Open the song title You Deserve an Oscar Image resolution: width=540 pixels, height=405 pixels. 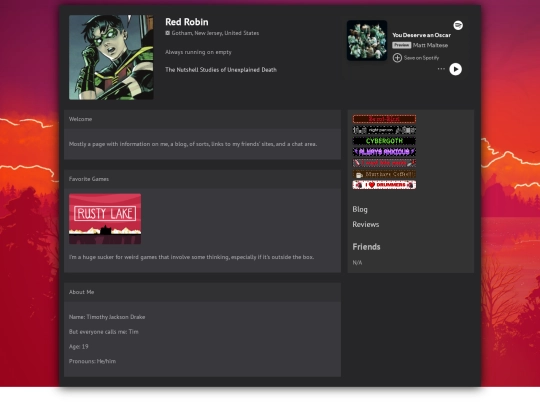tap(421, 35)
